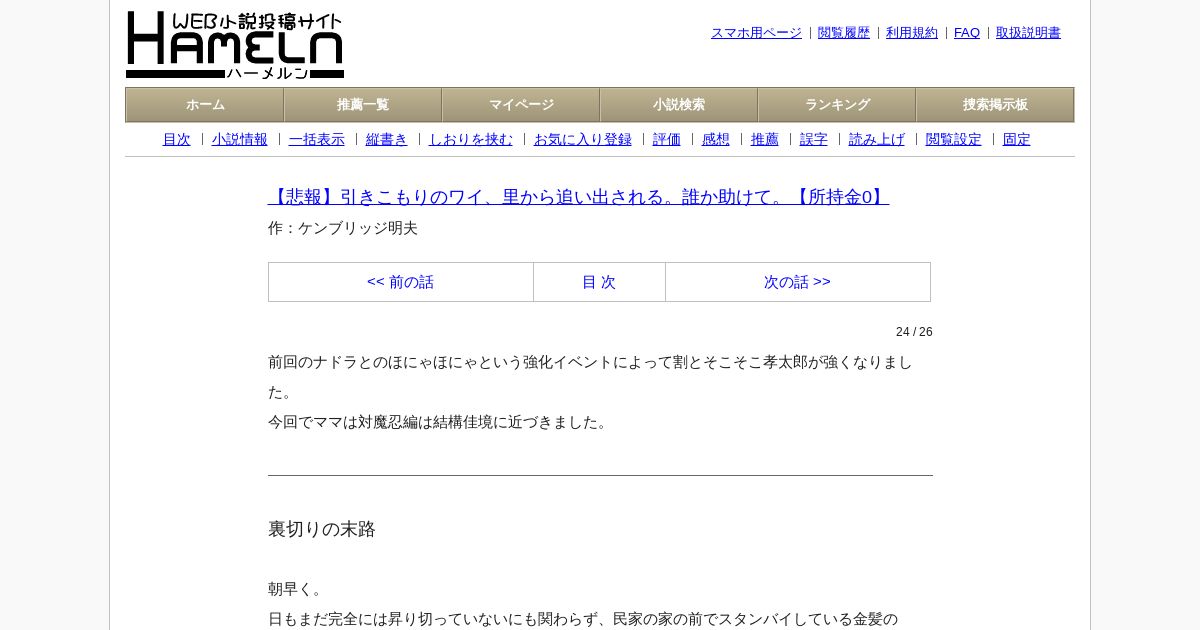Open the 小説情報 link
This screenshot has width=1200, height=630.
[x=240, y=140]
